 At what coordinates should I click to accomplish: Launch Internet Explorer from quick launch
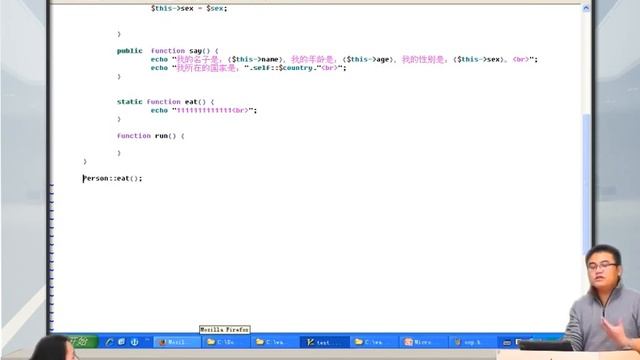pos(109,342)
